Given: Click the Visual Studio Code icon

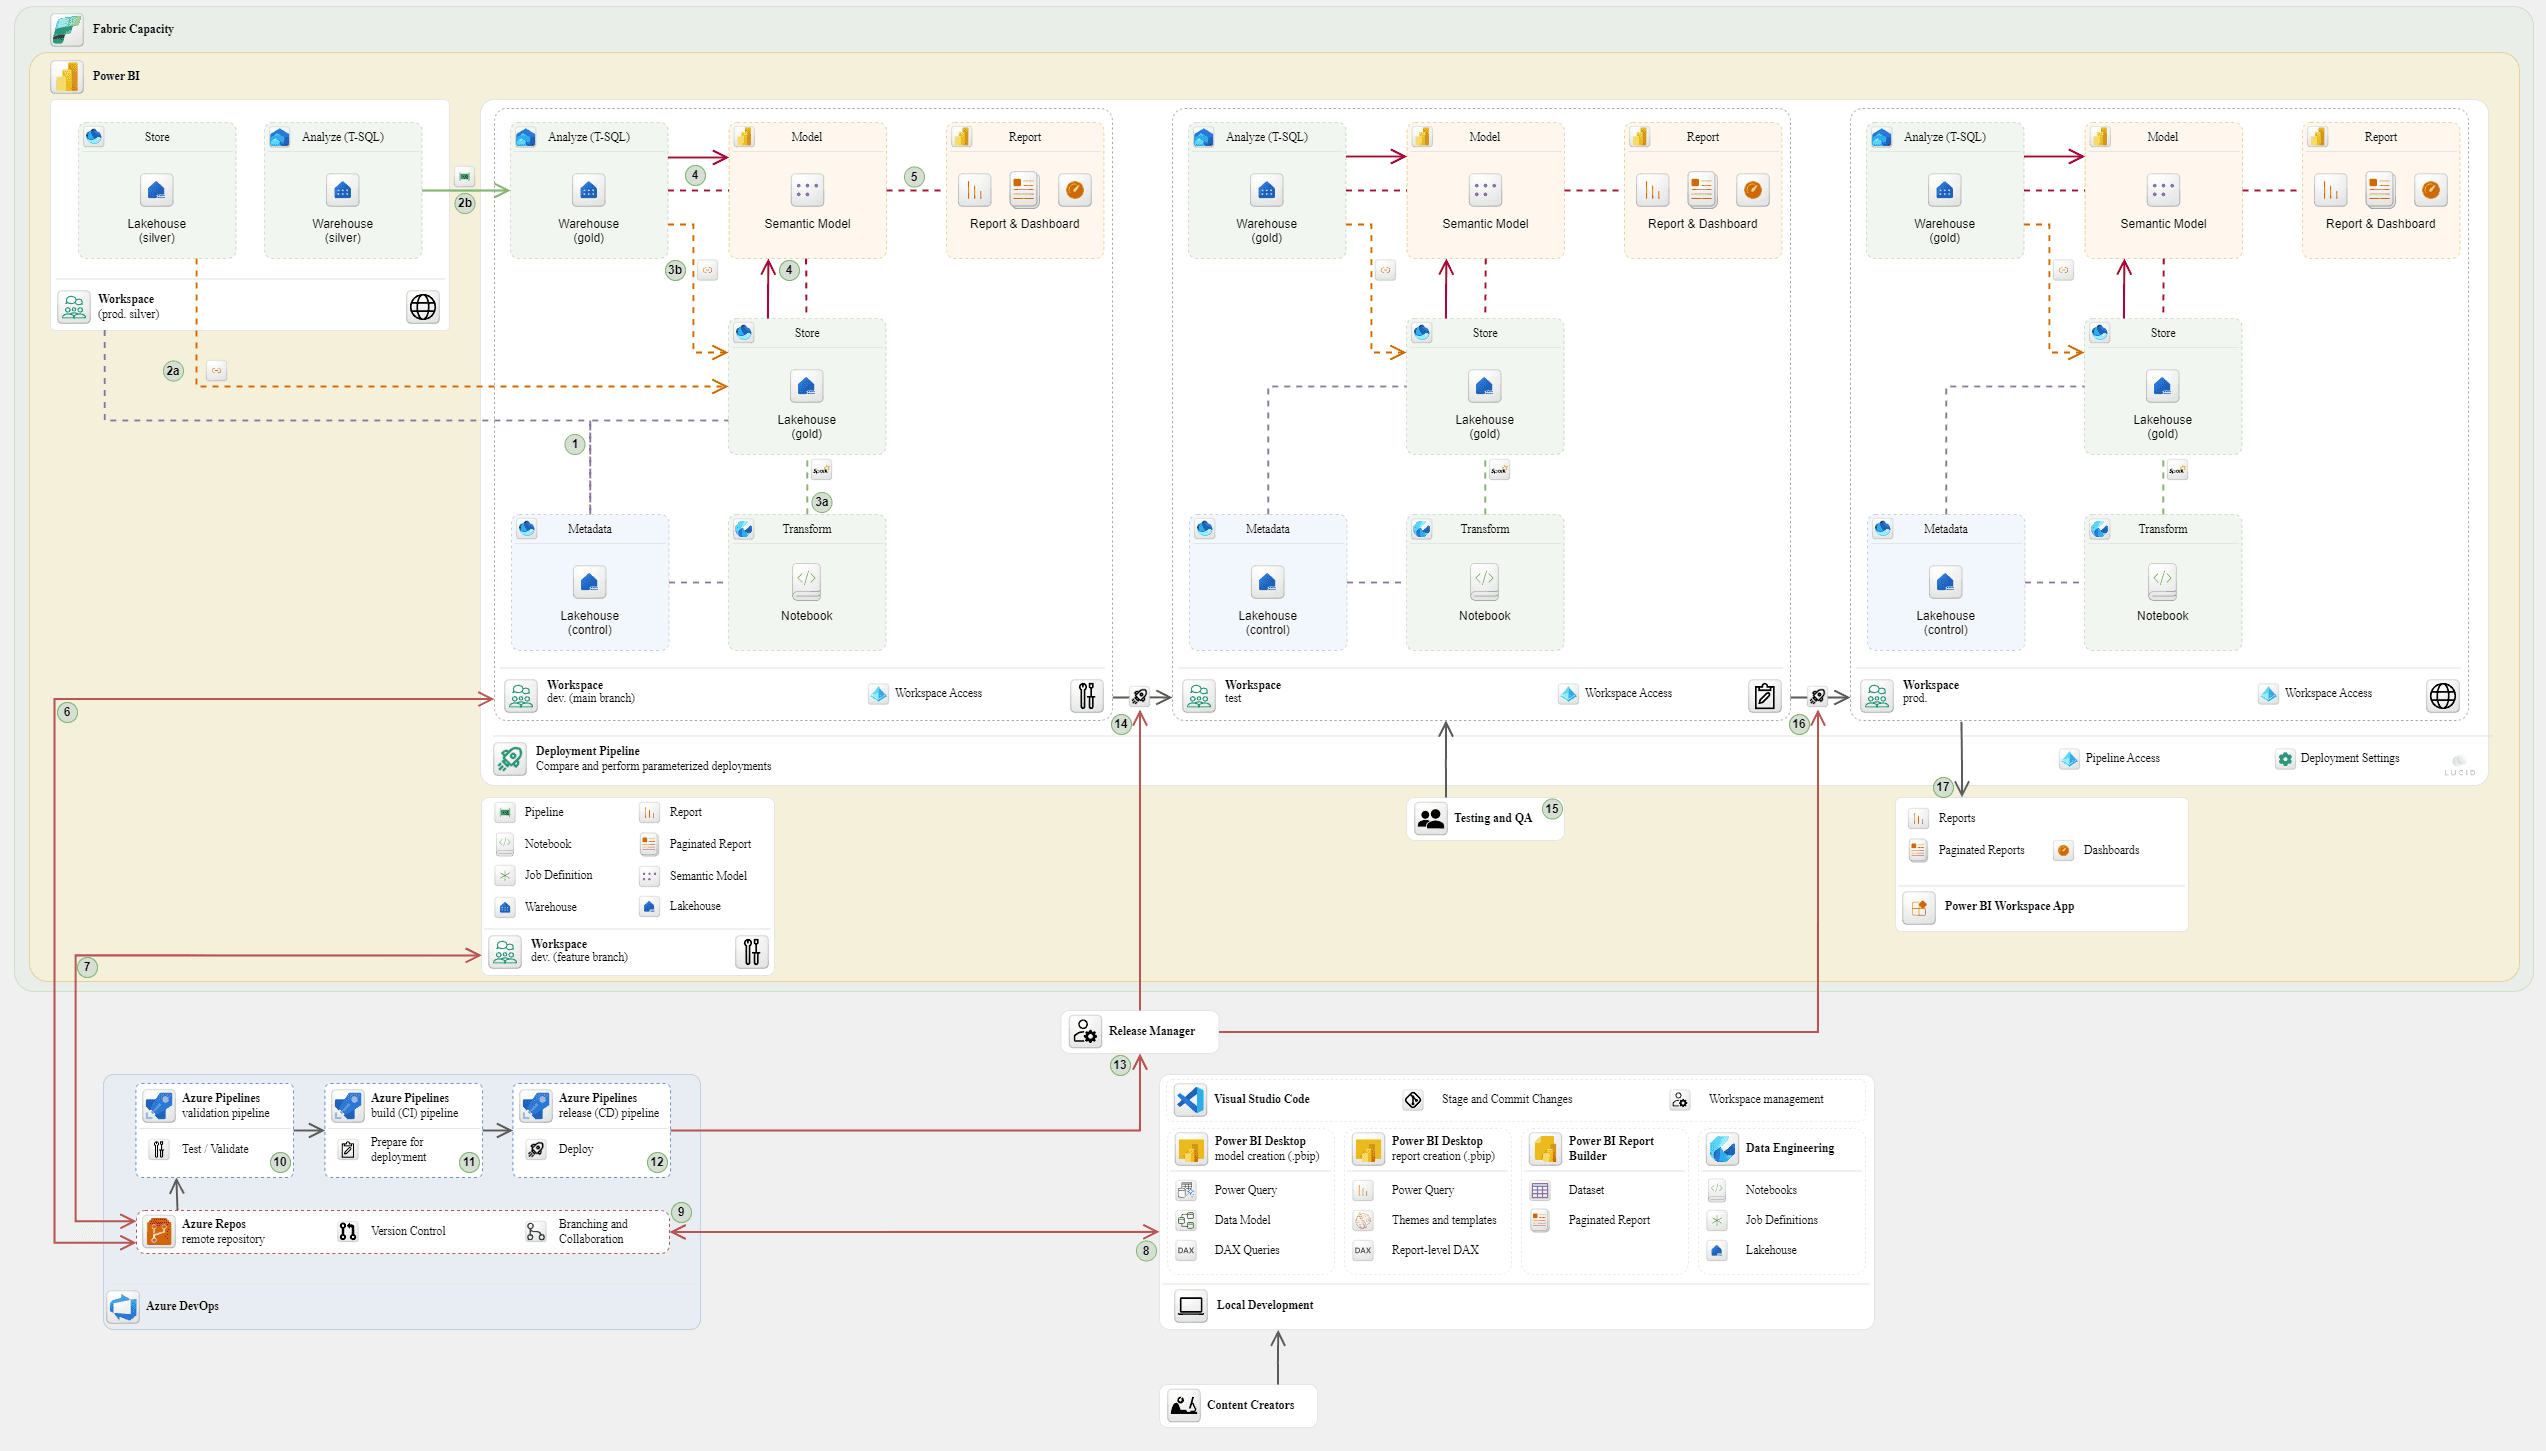Looking at the screenshot, I should coord(1189,1099).
